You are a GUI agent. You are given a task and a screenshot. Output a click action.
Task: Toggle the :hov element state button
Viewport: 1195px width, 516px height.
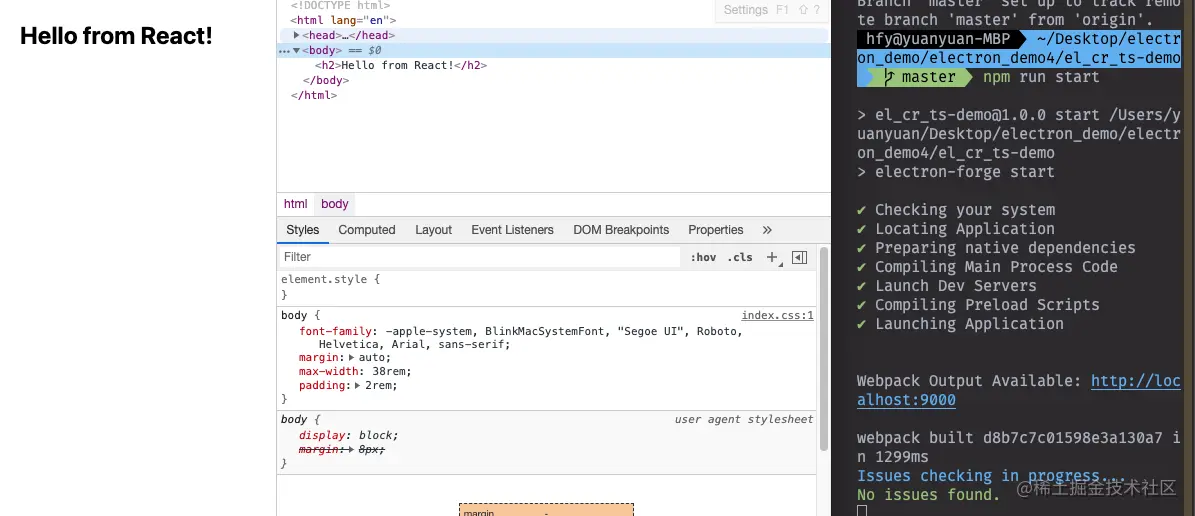coord(703,258)
